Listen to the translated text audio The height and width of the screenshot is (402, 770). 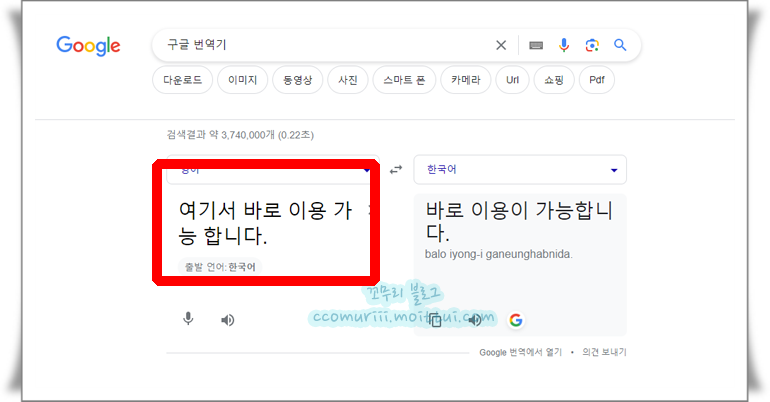pos(474,321)
